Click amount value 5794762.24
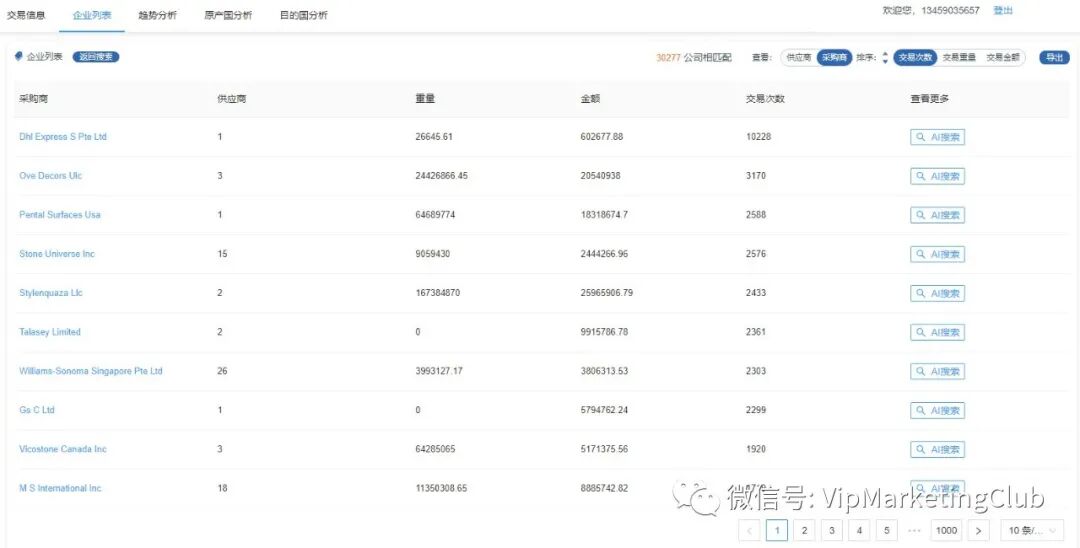This screenshot has width=1080, height=548. coord(604,410)
